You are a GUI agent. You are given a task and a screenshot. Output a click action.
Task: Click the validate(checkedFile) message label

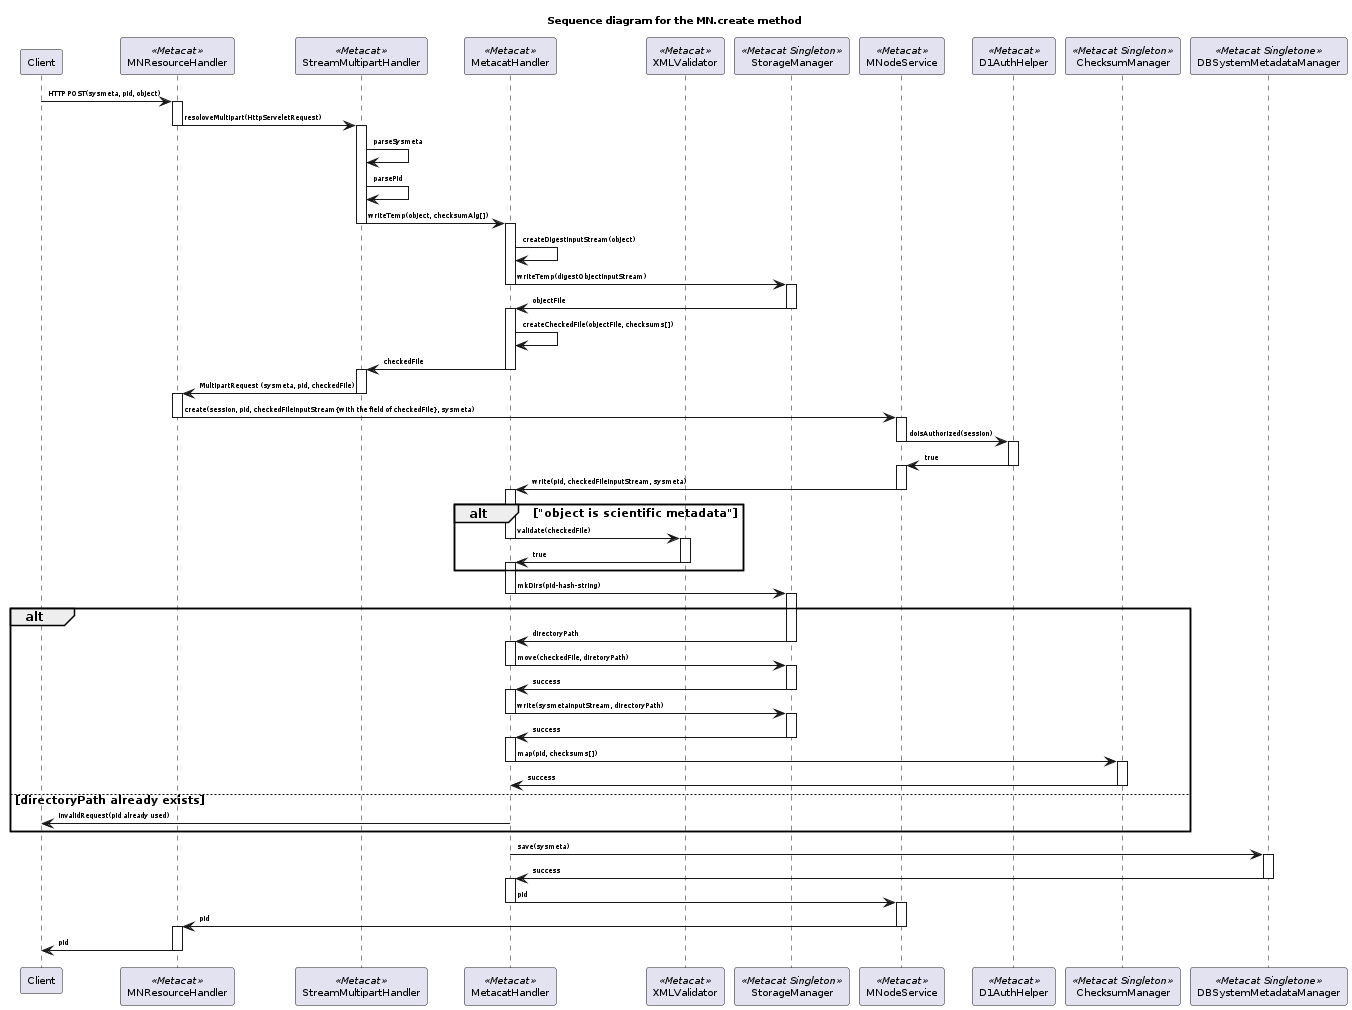tap(553, 530)
